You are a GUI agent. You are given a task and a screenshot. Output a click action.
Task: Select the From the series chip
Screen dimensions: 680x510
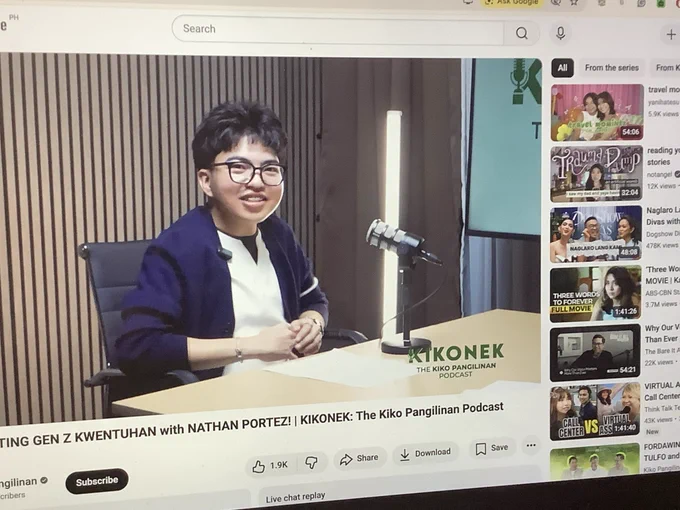point(611,68)
